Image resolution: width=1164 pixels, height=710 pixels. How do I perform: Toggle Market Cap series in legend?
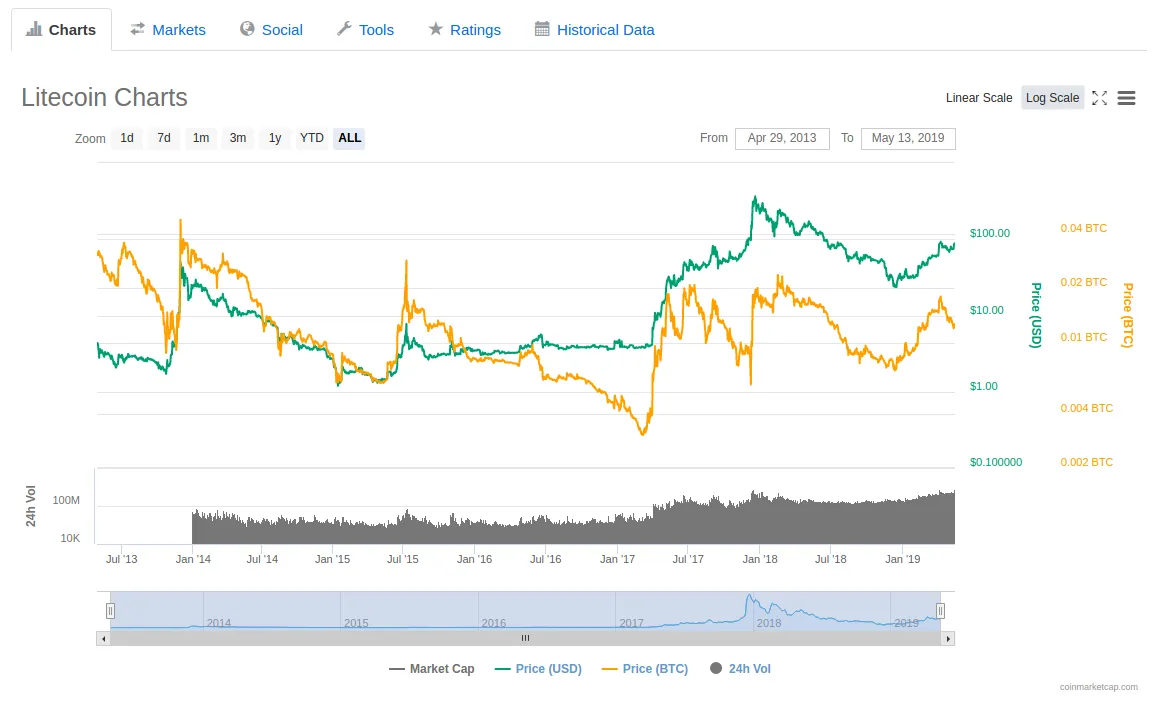tap(431, 668)
